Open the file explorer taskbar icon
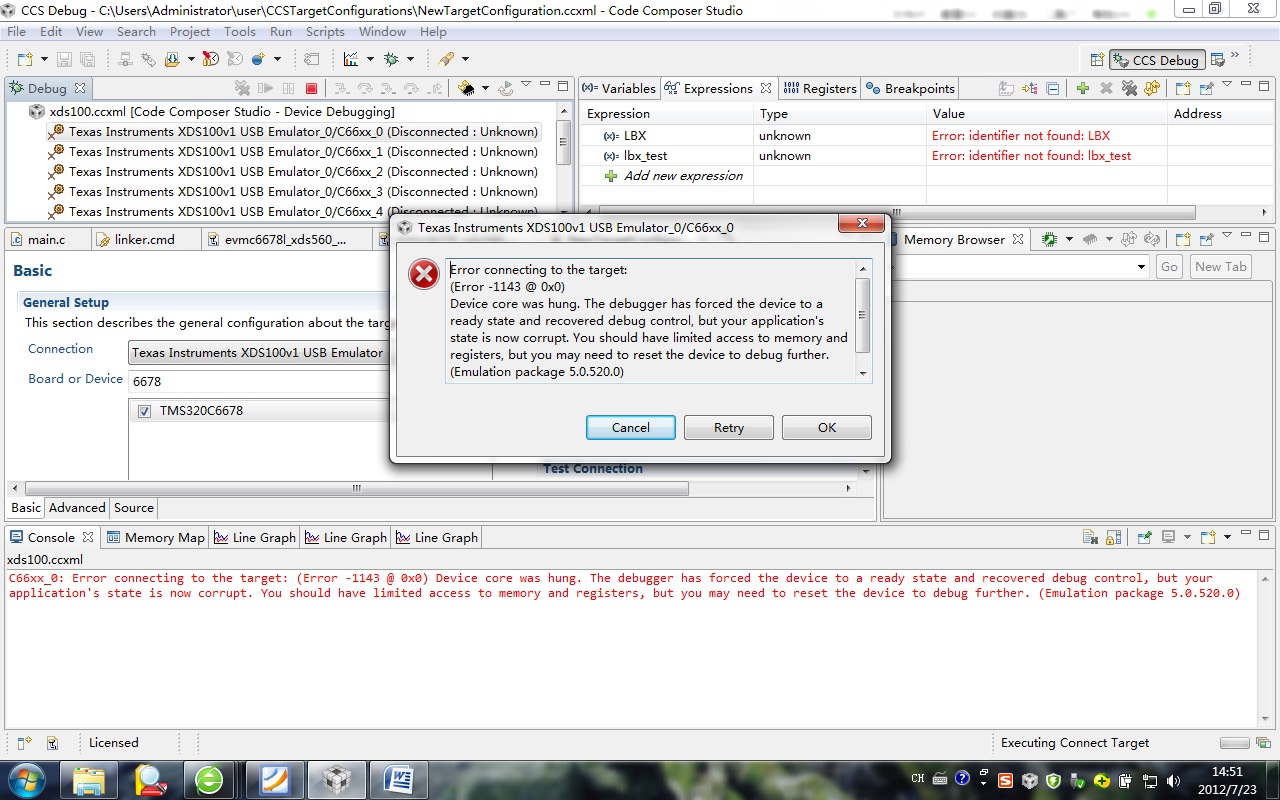 click(89, 779)
